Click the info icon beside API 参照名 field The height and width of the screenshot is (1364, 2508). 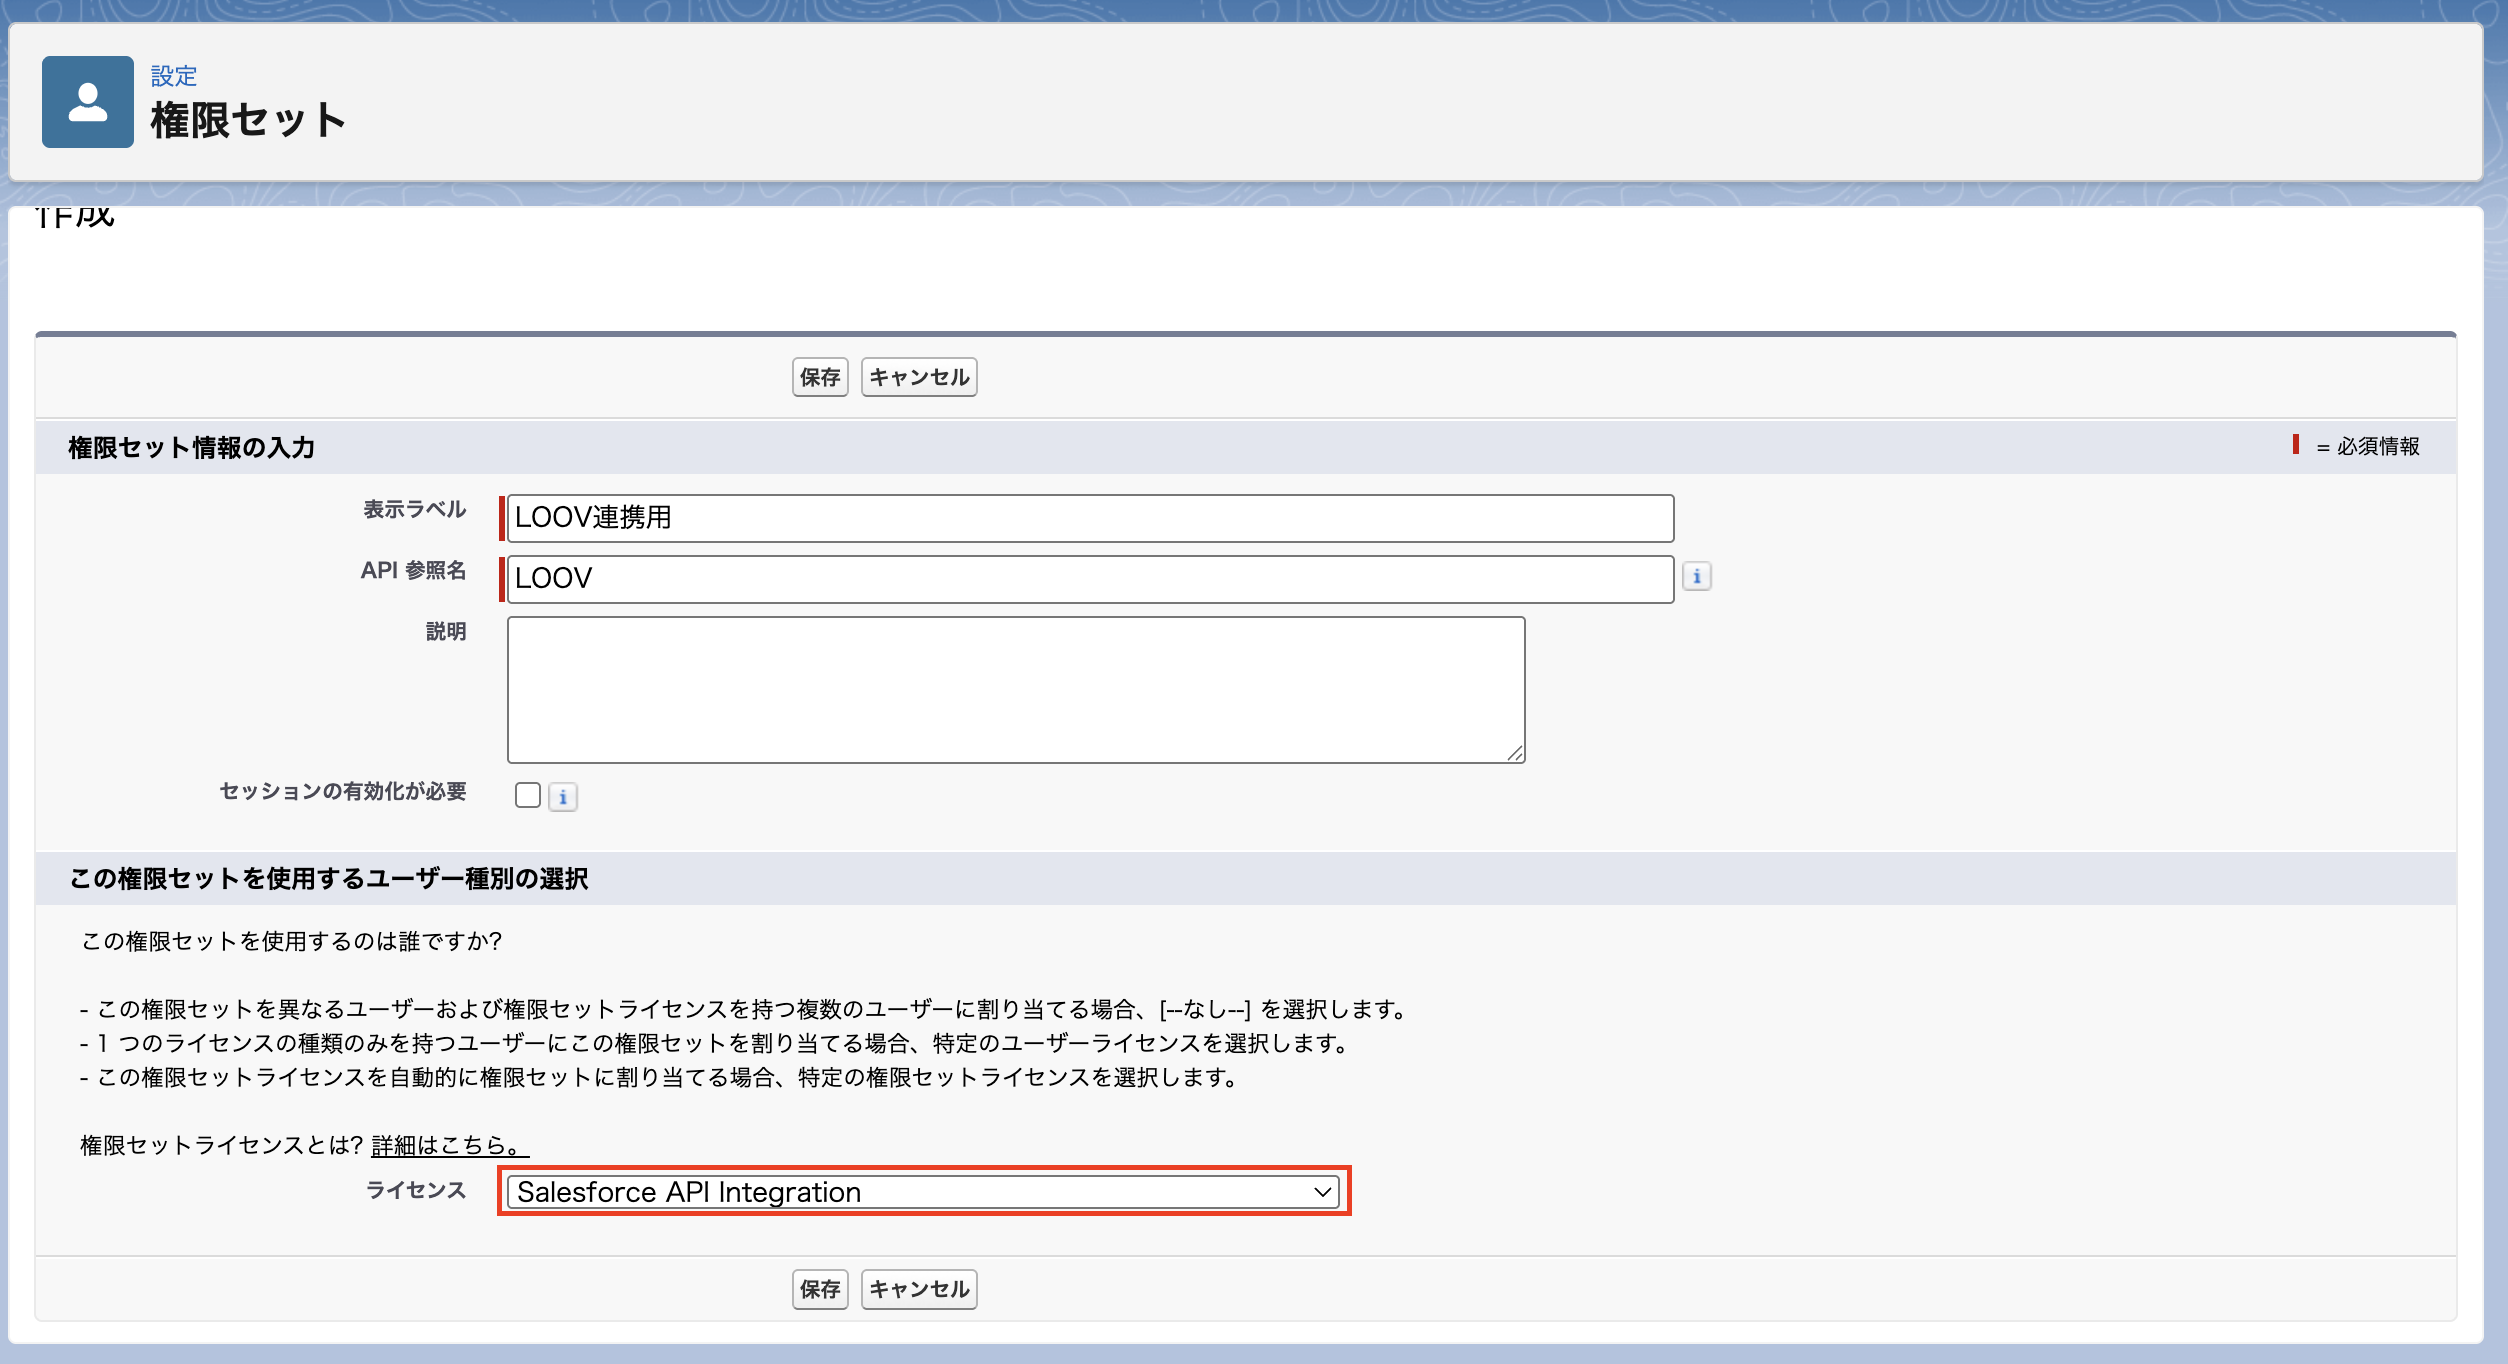coord(1696,577)
